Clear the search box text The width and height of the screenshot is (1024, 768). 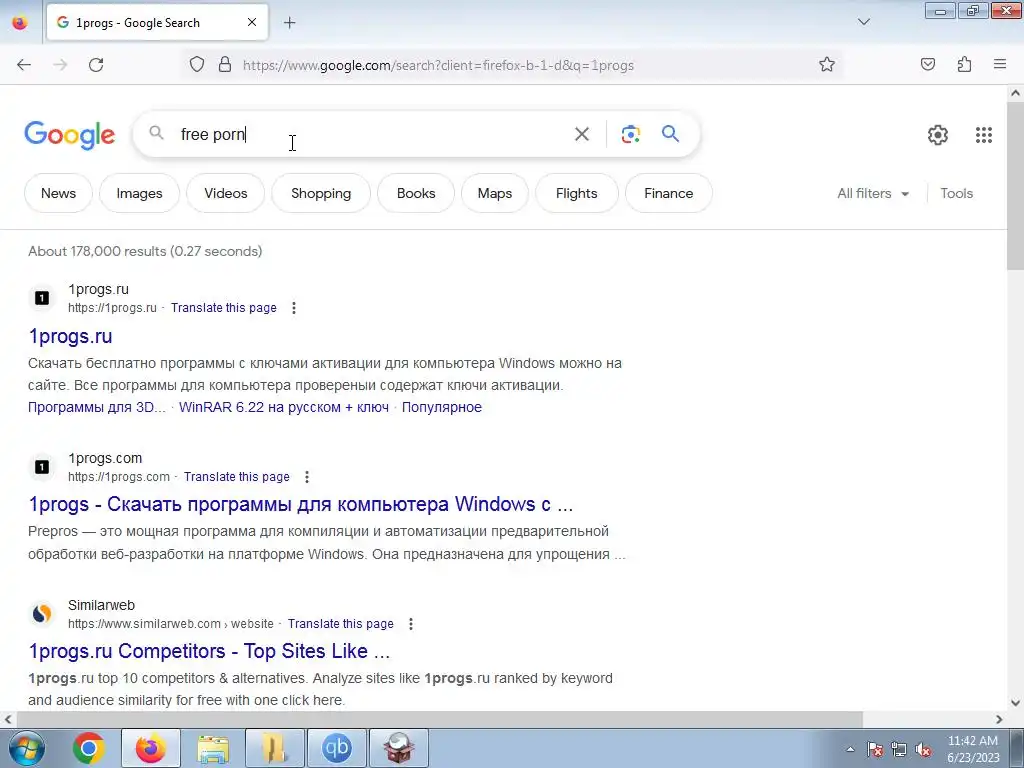point(581,135)
